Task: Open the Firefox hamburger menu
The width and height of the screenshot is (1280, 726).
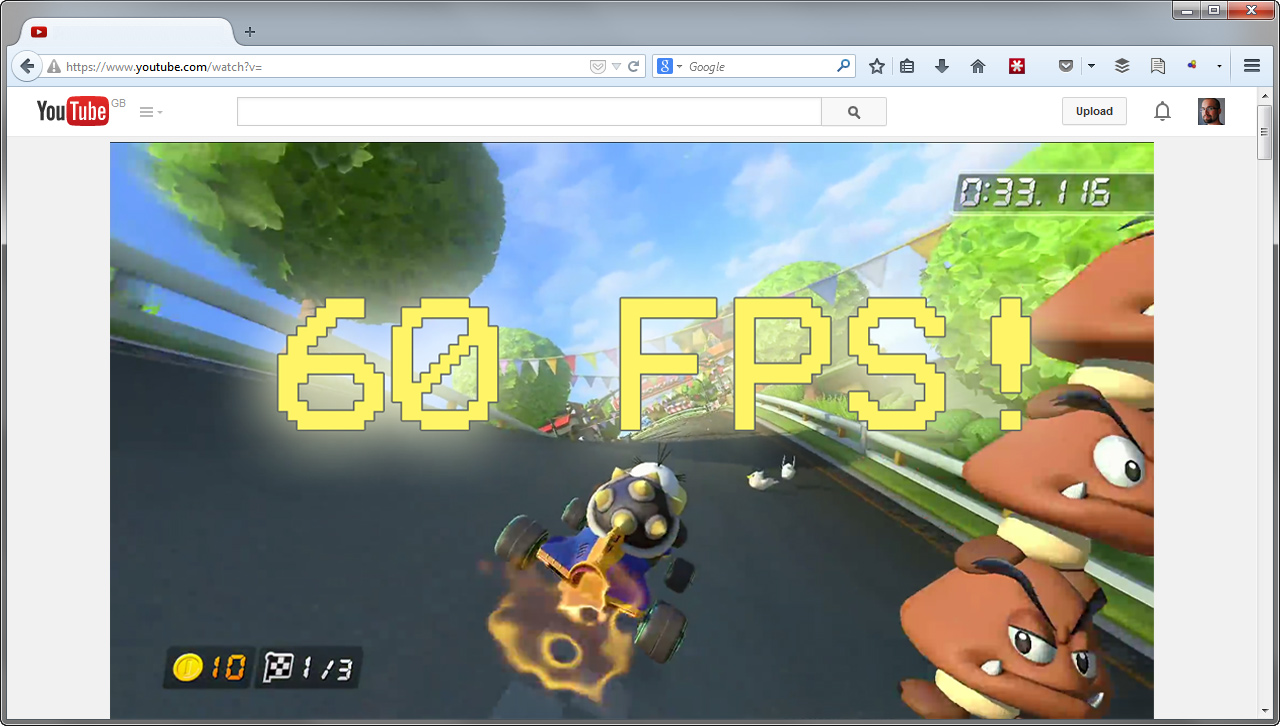Action: pyautogui.click(x=1251, y=66)
